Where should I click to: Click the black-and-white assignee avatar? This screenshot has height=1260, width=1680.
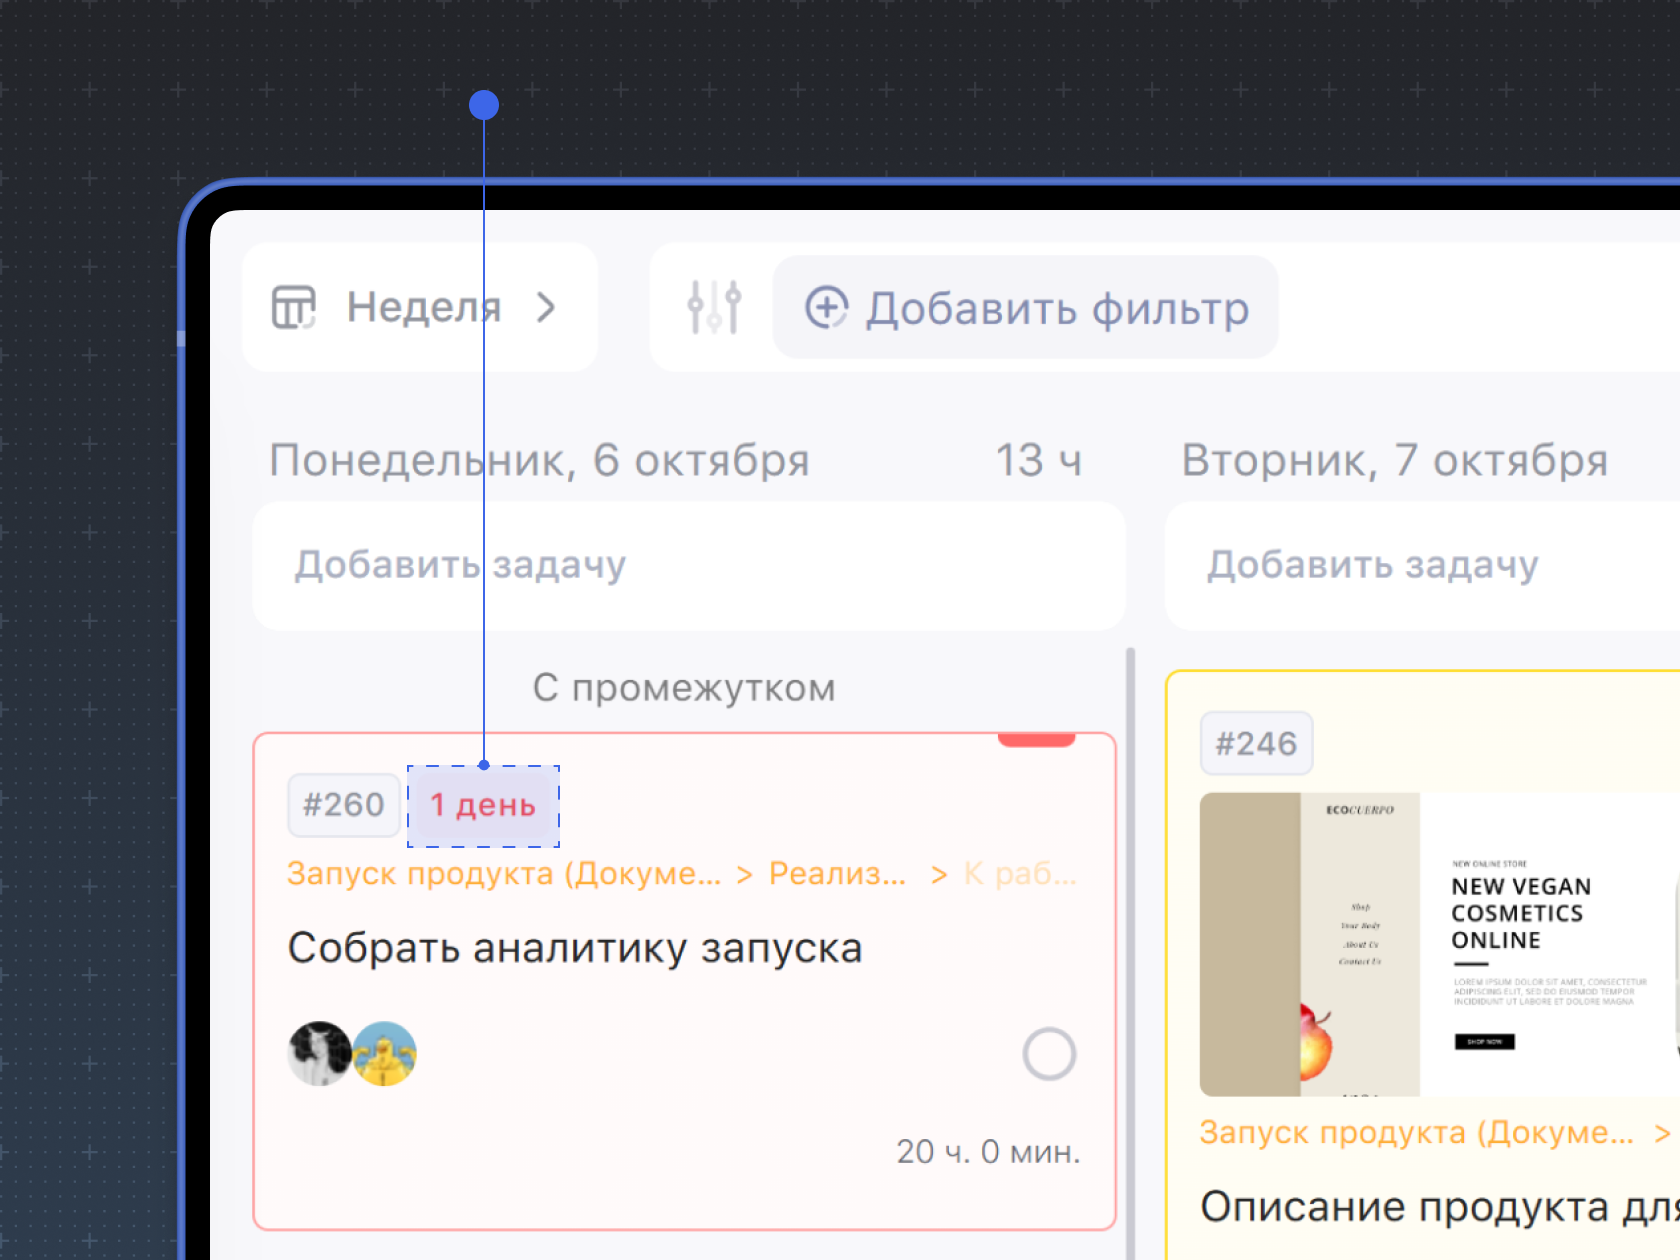tap(318, 1054)
